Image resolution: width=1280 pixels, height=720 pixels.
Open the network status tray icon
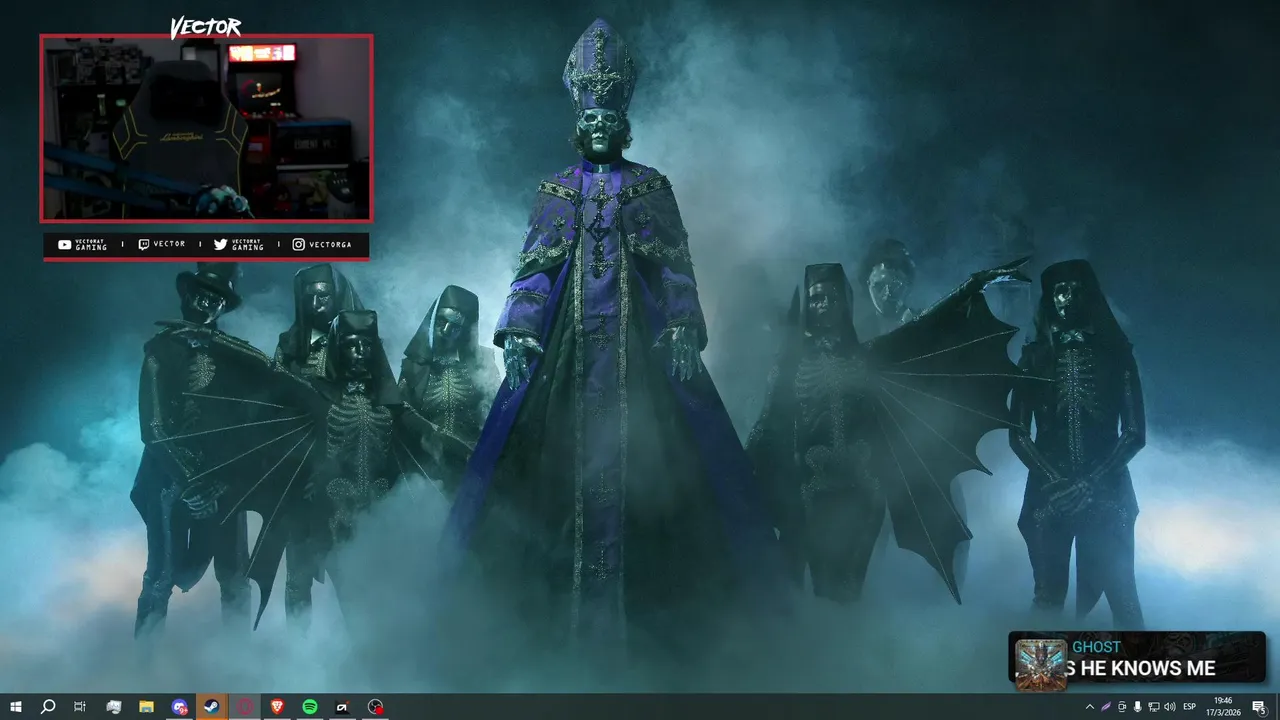[1154, 707]
